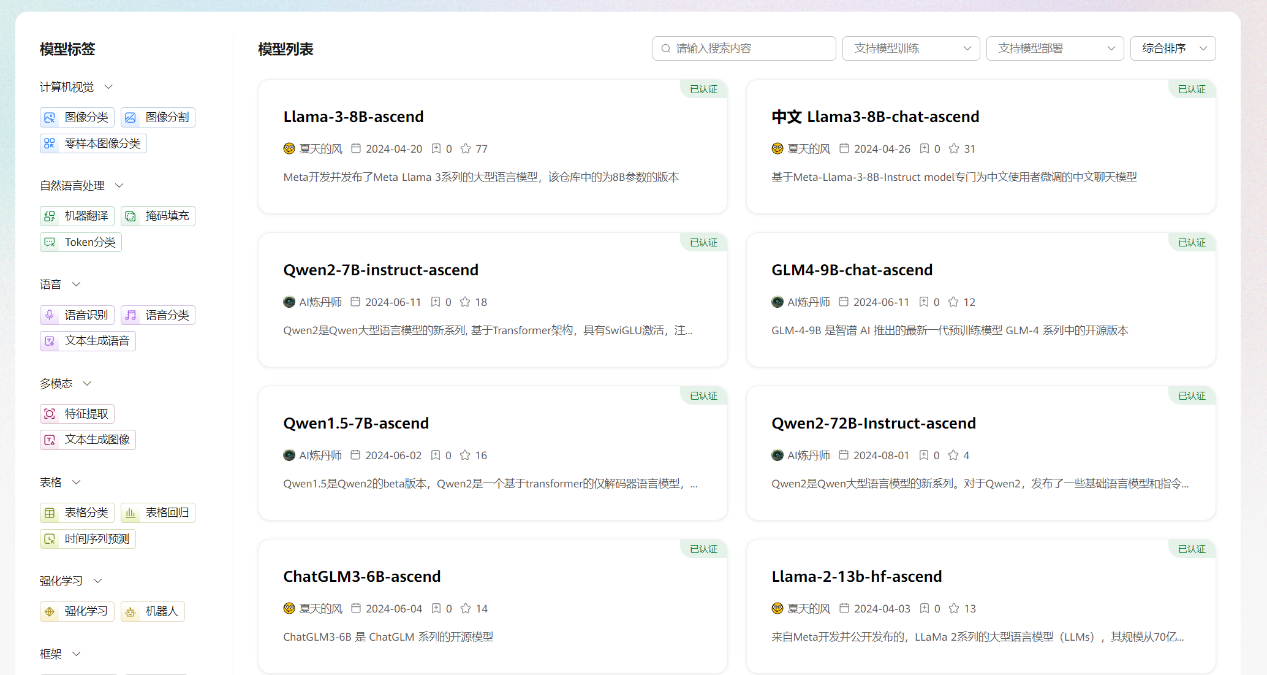Open the Qwen2-72B-Instruct-ascend model
Image resolution: width=1267 pixels, height=675 pixels.
(x=873, y=423)
